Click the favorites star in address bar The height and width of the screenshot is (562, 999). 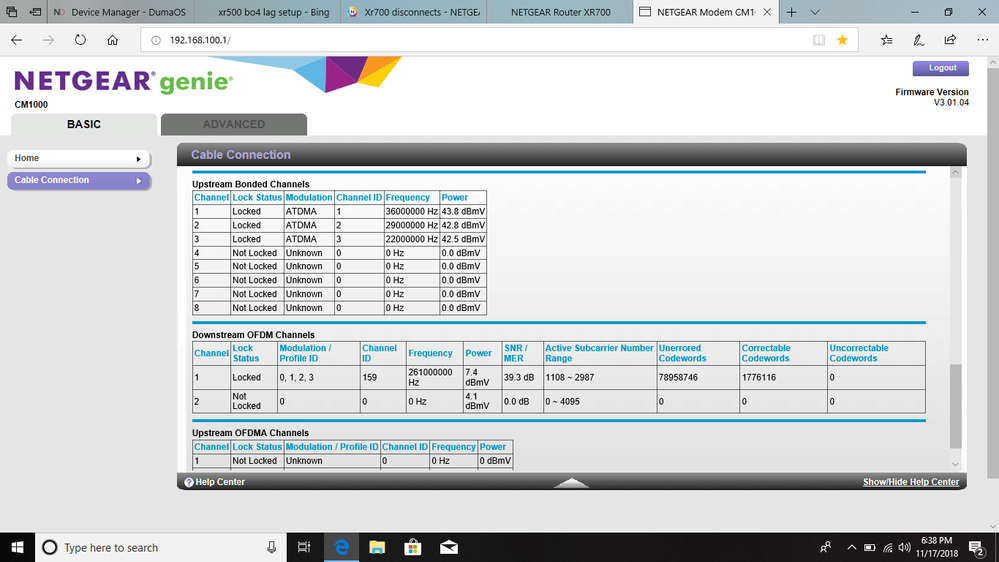click(842, 40)
